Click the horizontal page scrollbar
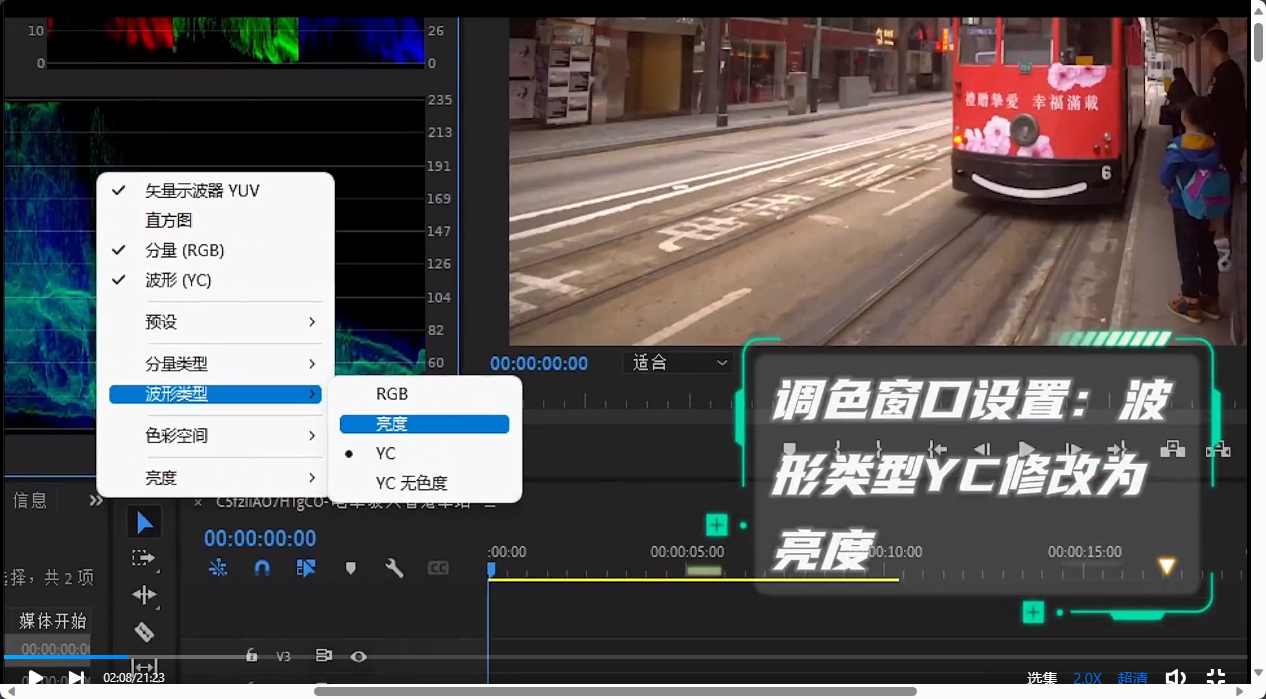The width and height of the screenshot is (1266, 699). coord(615,691)
